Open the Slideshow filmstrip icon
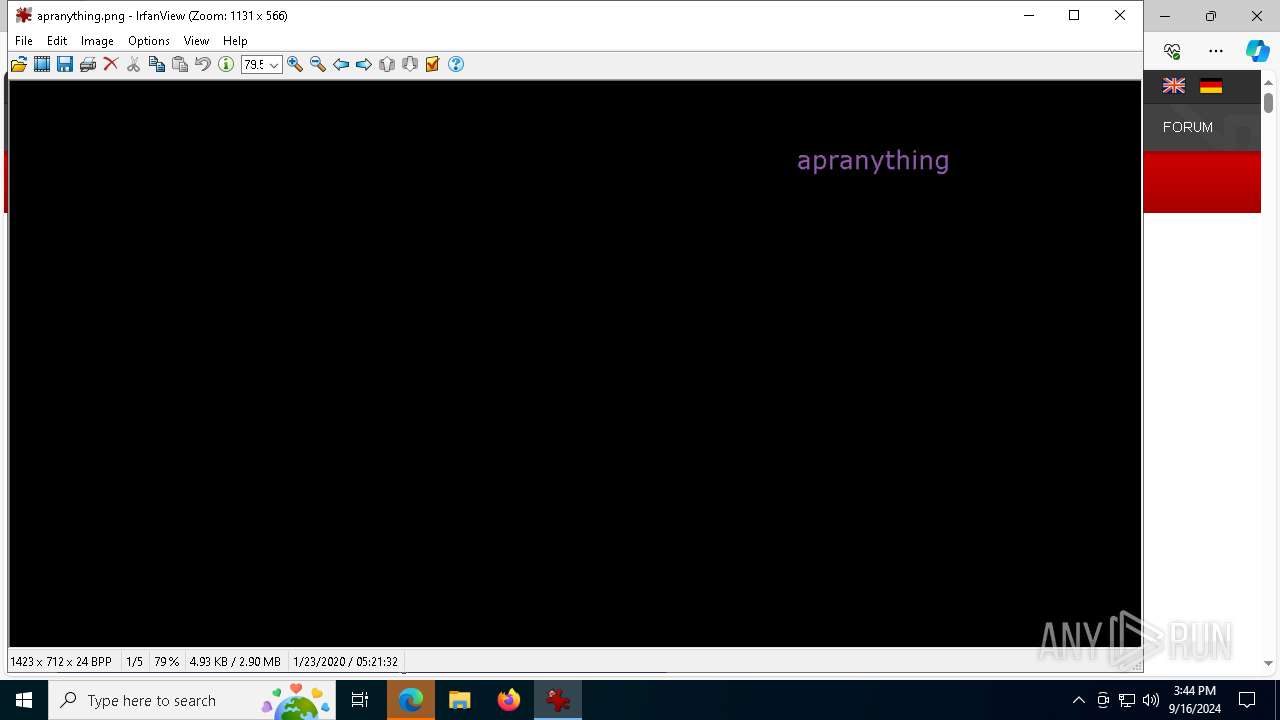The height and width of the screenshot is (720, 1280). pos(41,64)
